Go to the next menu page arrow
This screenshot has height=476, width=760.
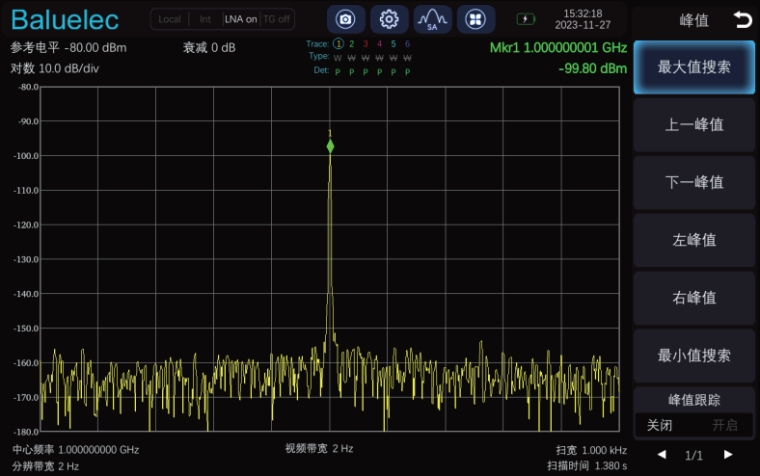(727, 455)
